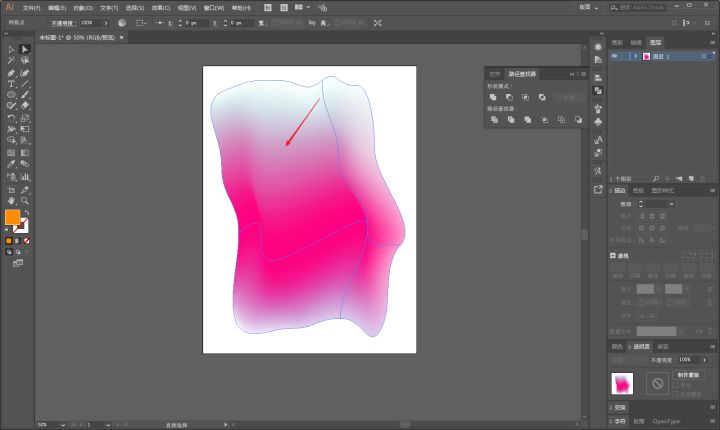Select the Rotate tool
720x430 pixels.
click(x=11, y=117)
